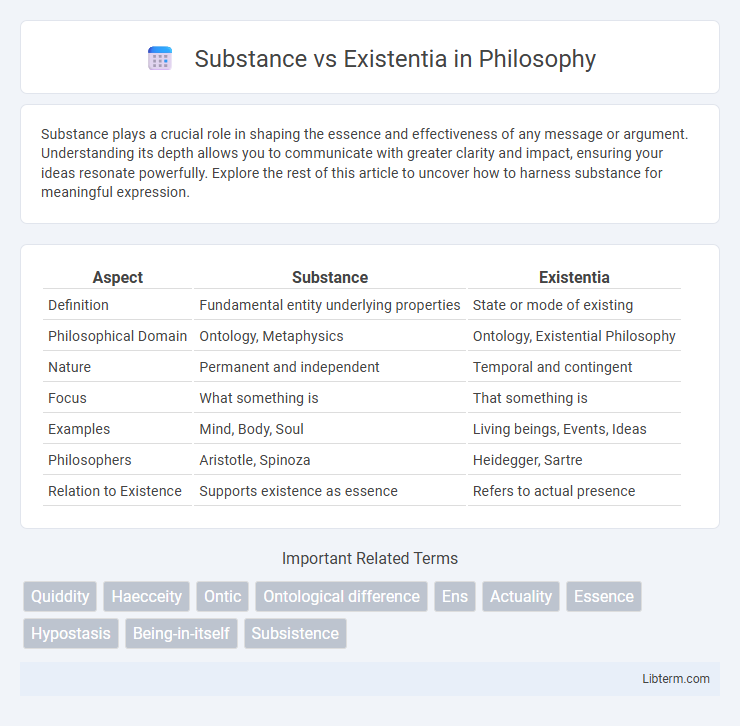The height and width of the screenshot is (726, 740).
Task: Select the Subsistence tag
Action: click(295, 633)
